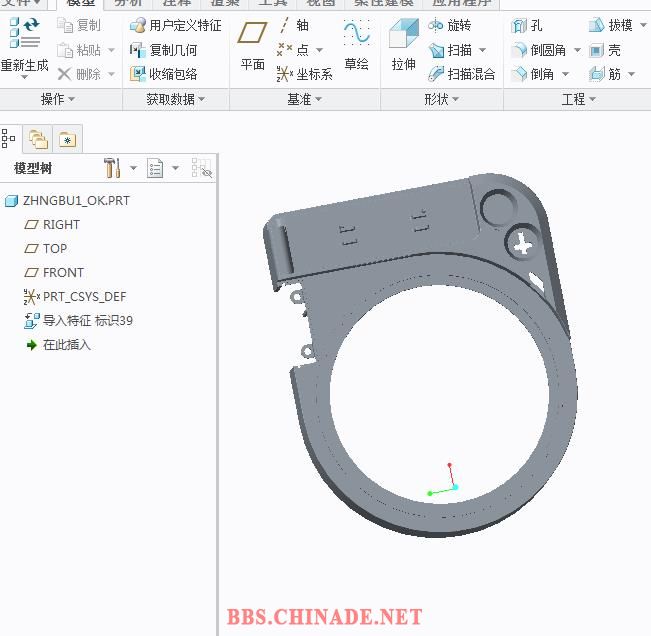Select Shrinkwrap (收缩包络) tool
Screen dimensions: 651x636
tap(163, 74)
